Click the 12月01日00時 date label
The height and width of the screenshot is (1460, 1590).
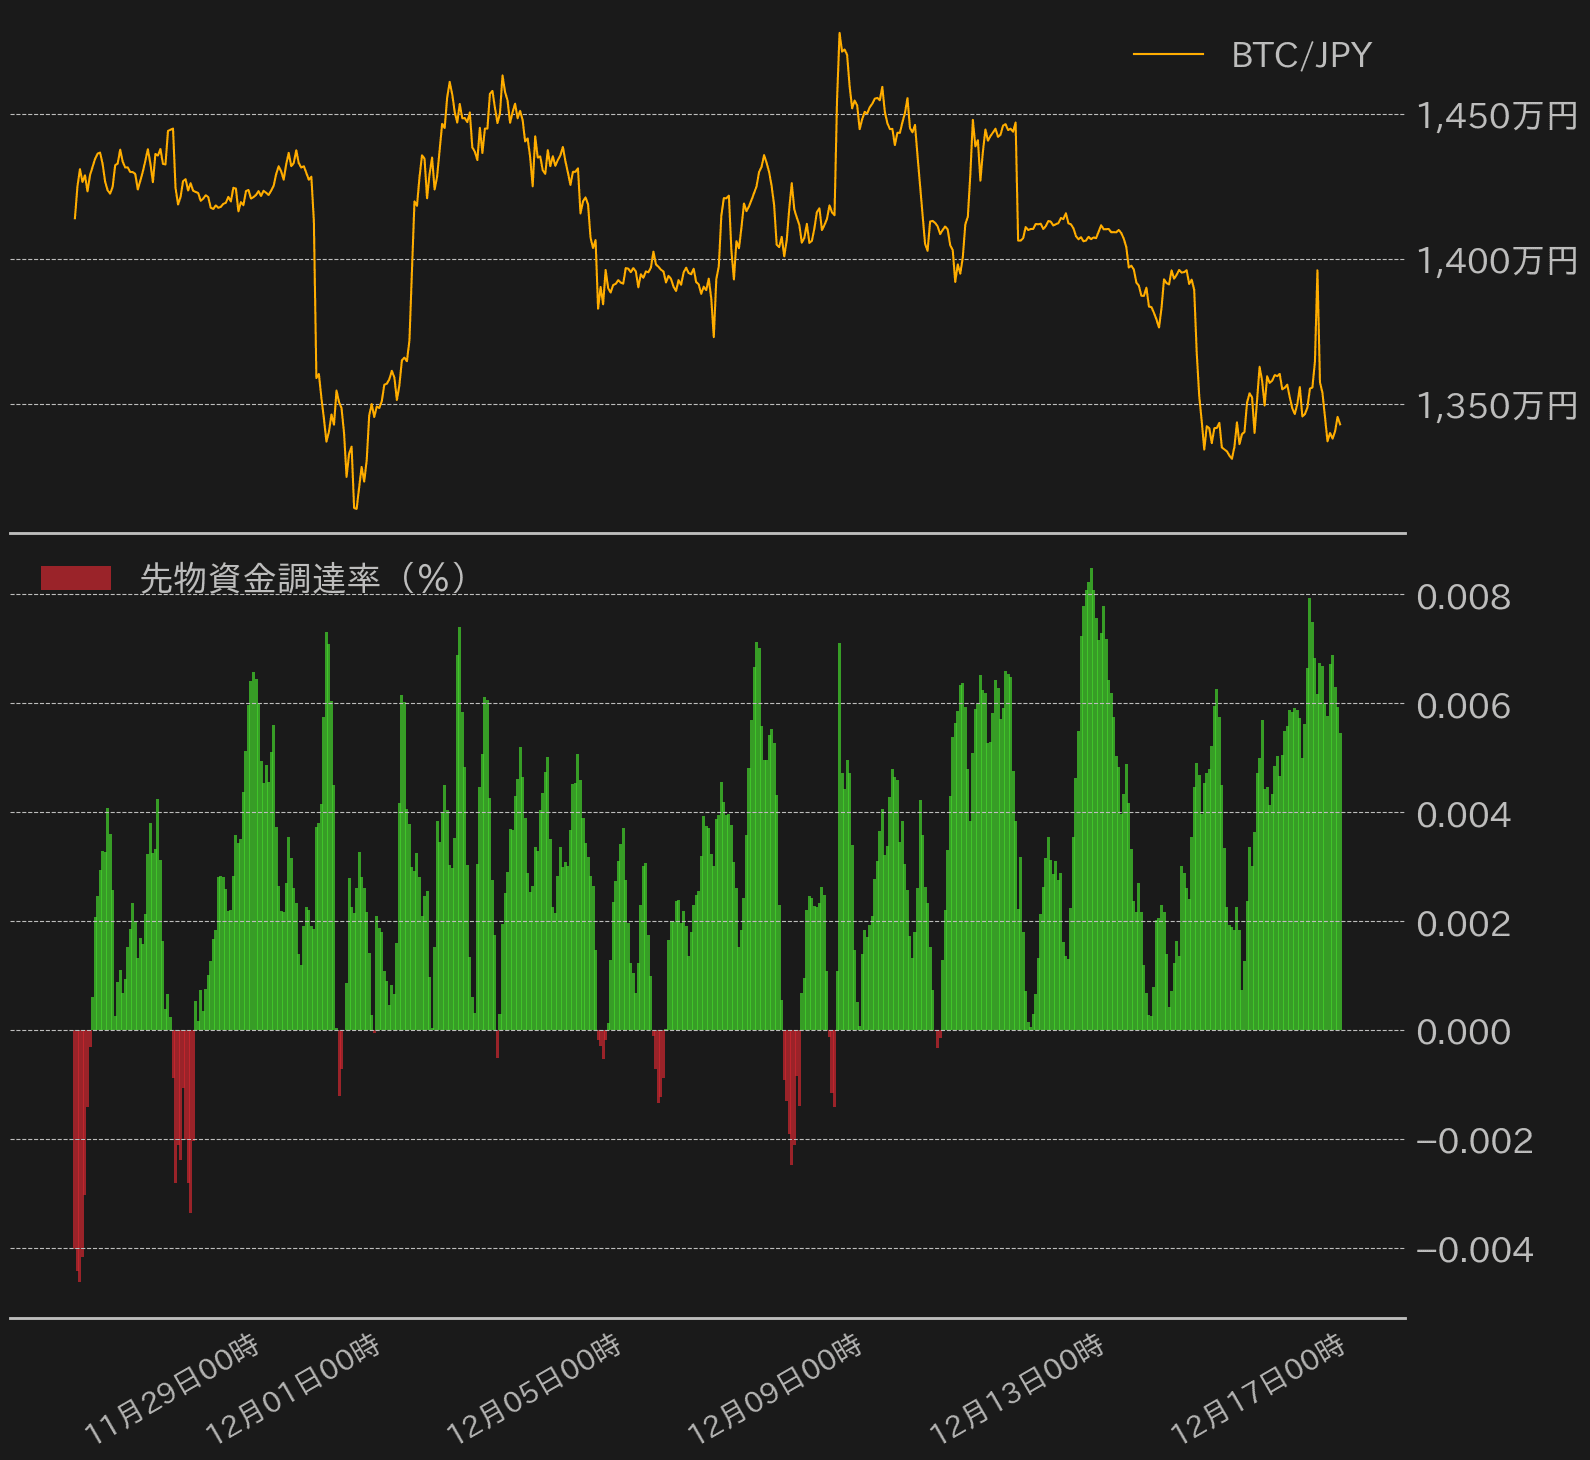point(293,1390)
